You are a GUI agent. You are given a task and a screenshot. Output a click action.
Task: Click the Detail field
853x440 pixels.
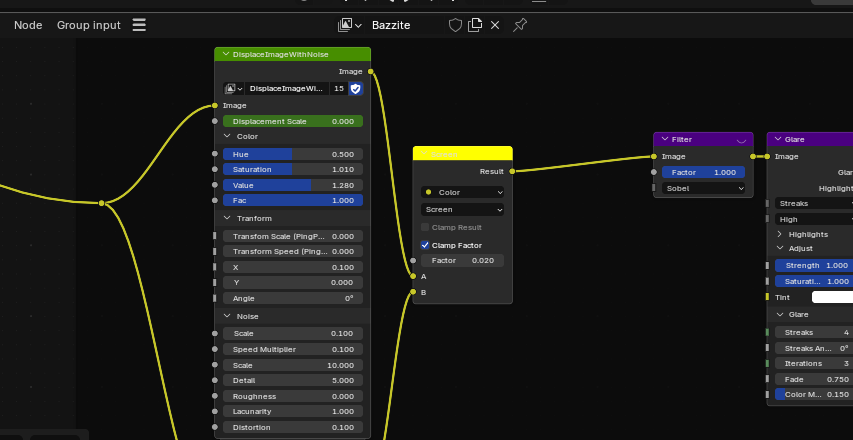point(293,380)
